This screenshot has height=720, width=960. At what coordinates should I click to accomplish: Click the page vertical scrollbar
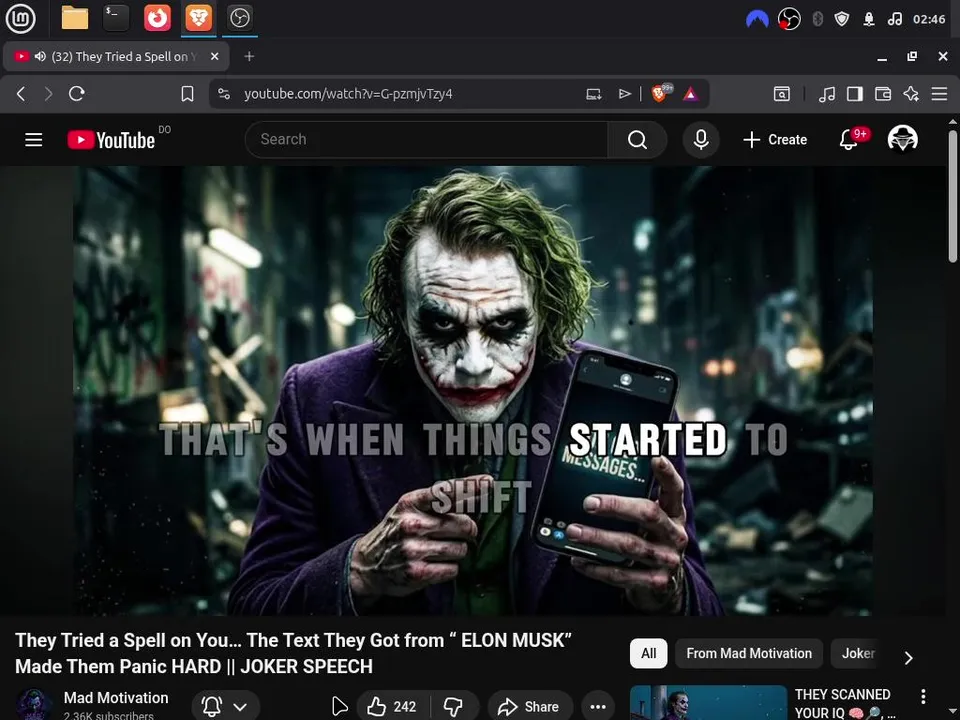tap(953, 196)
